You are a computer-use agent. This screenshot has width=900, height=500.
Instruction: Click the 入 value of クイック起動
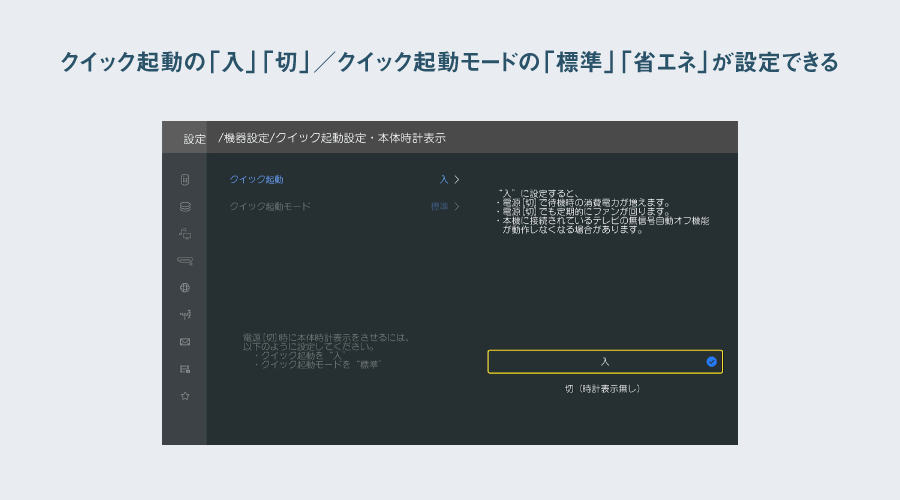444,180
